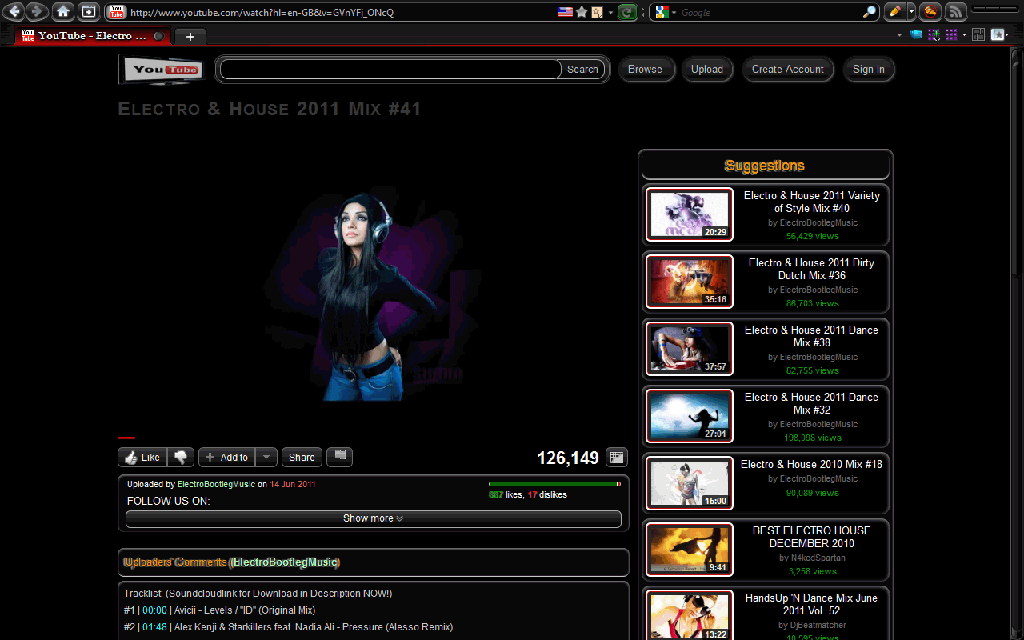Open a new tab with the plus button

click(190, 37)
